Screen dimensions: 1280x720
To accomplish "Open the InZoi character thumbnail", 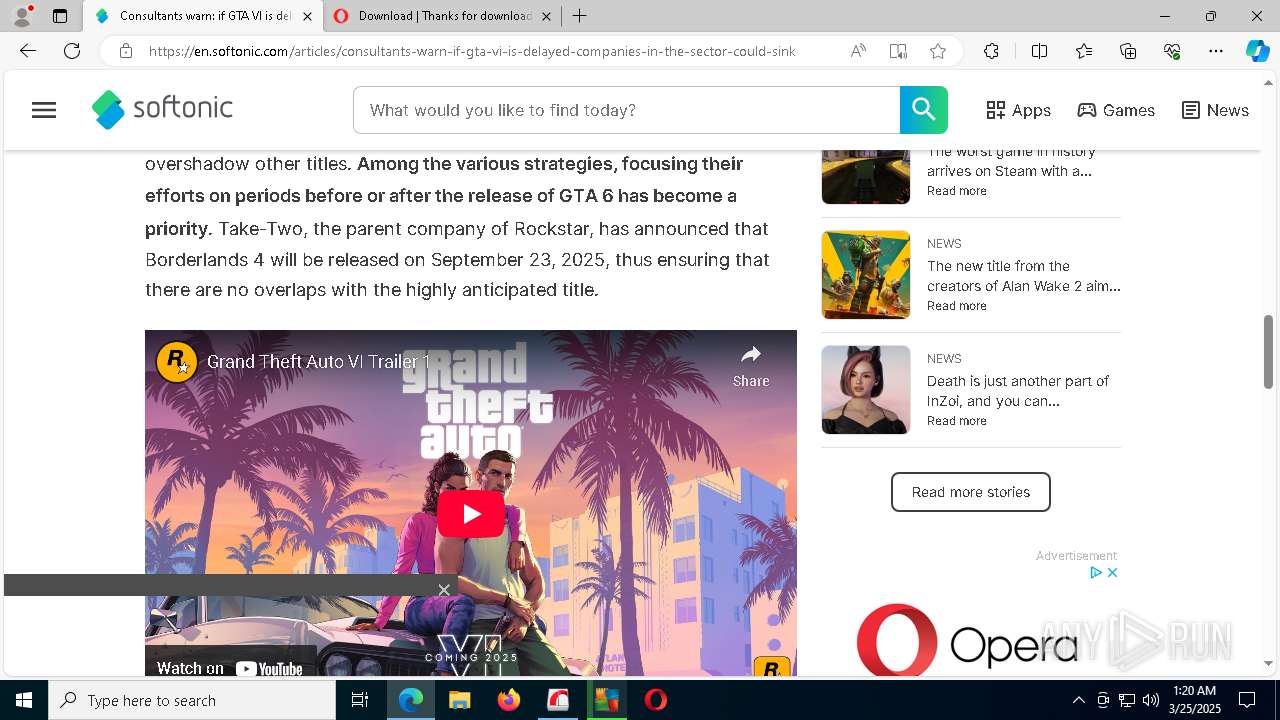I will [x=866, y=390].
